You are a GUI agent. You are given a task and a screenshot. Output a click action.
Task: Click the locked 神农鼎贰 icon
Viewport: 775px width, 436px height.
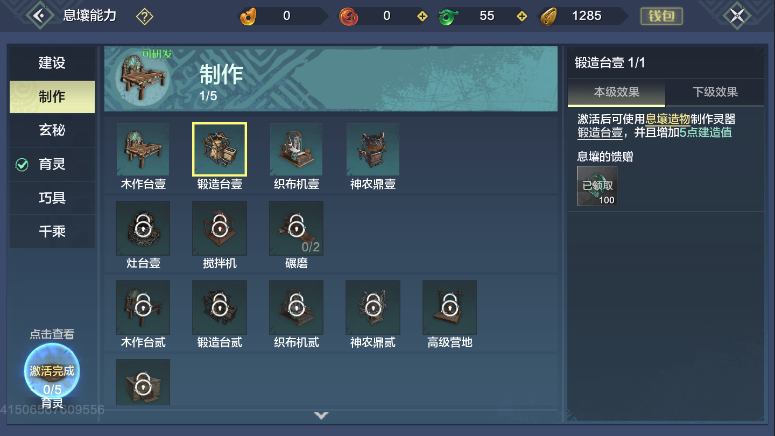click(x=373, y=307)
